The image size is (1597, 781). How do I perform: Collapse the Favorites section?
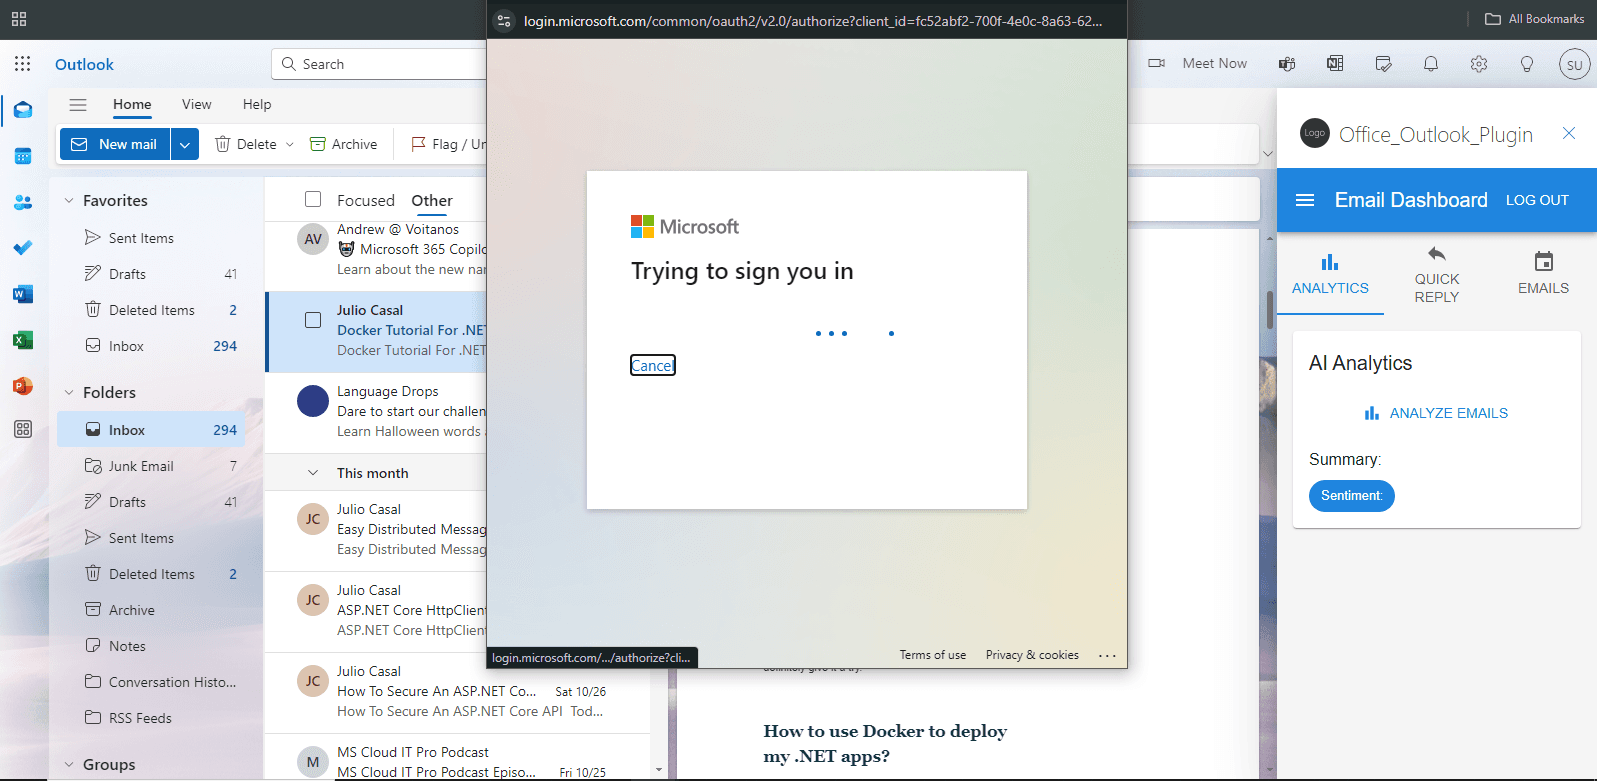pos(69,200)
